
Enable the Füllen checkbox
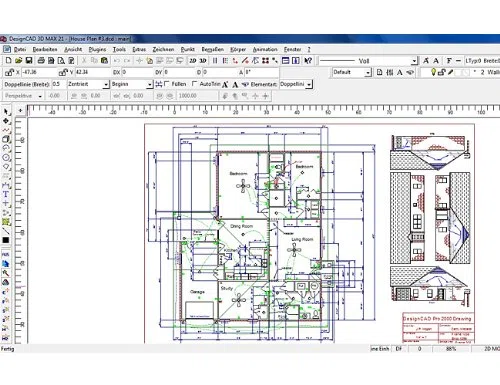[167, 84]
